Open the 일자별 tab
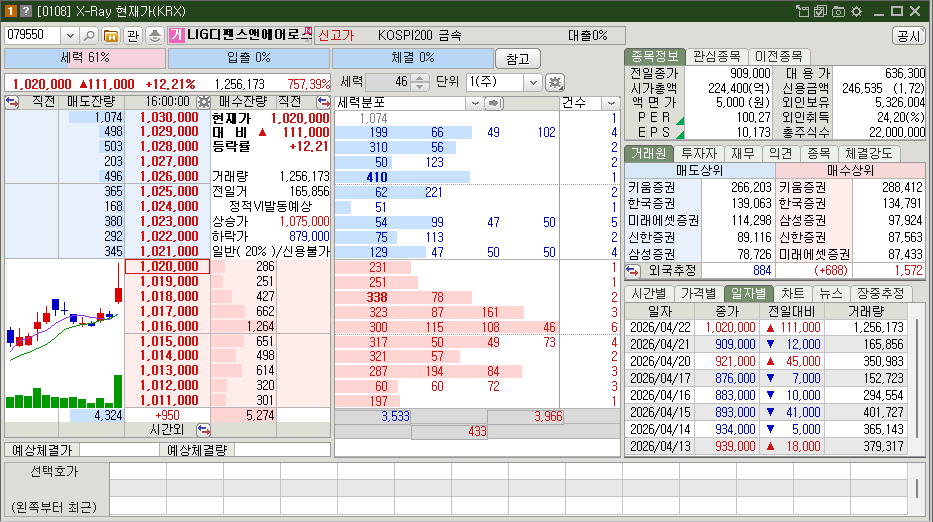Screen dimensions: 933x522 click(749, 293)
